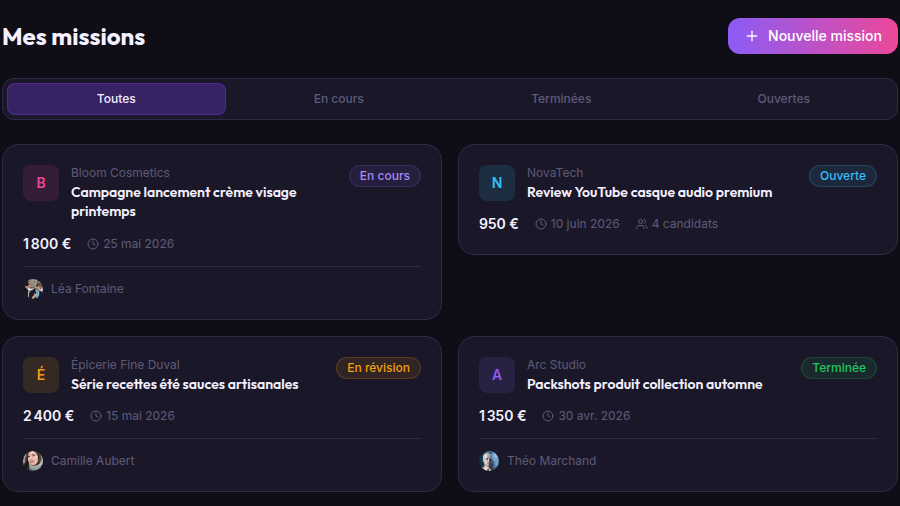Click the 2 400 € amount

pyautogui.click(x=48, y=416)
